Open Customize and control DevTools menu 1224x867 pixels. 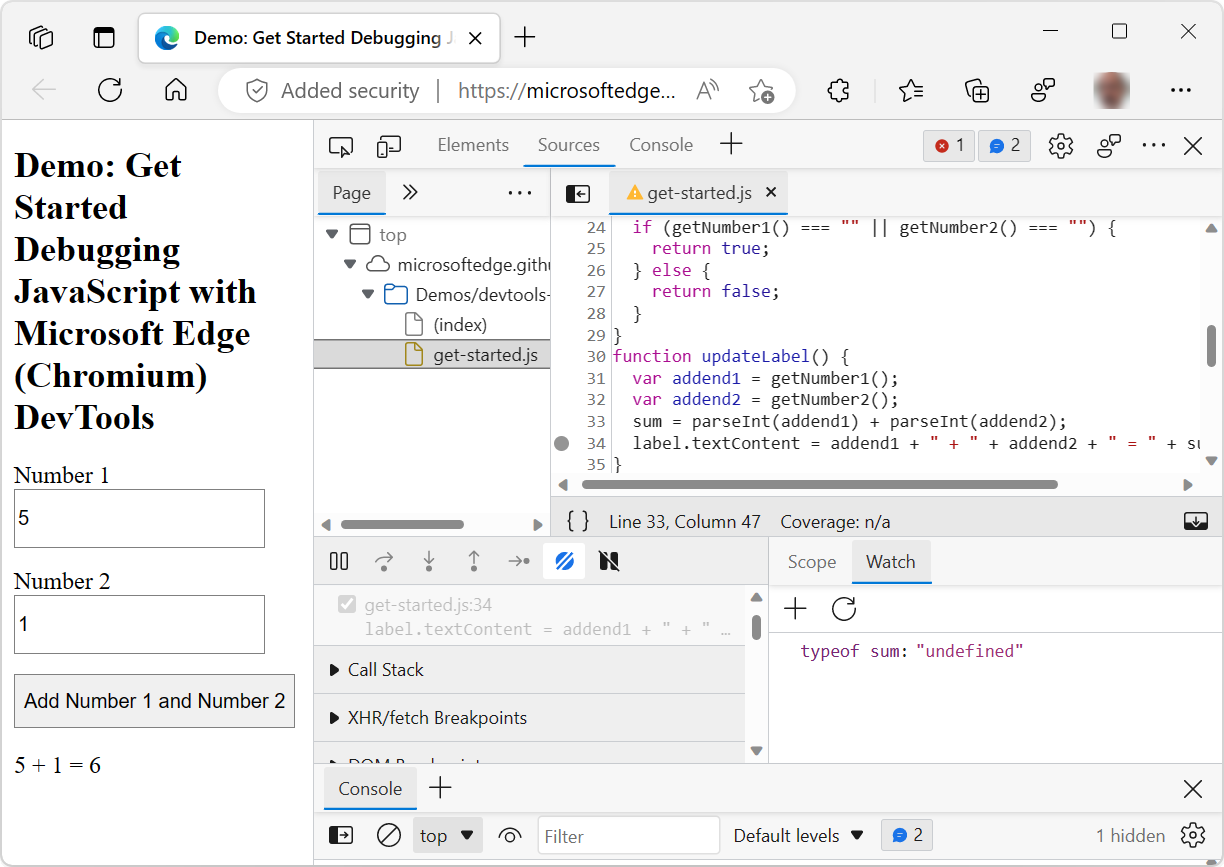click(x=1154, y=146)
